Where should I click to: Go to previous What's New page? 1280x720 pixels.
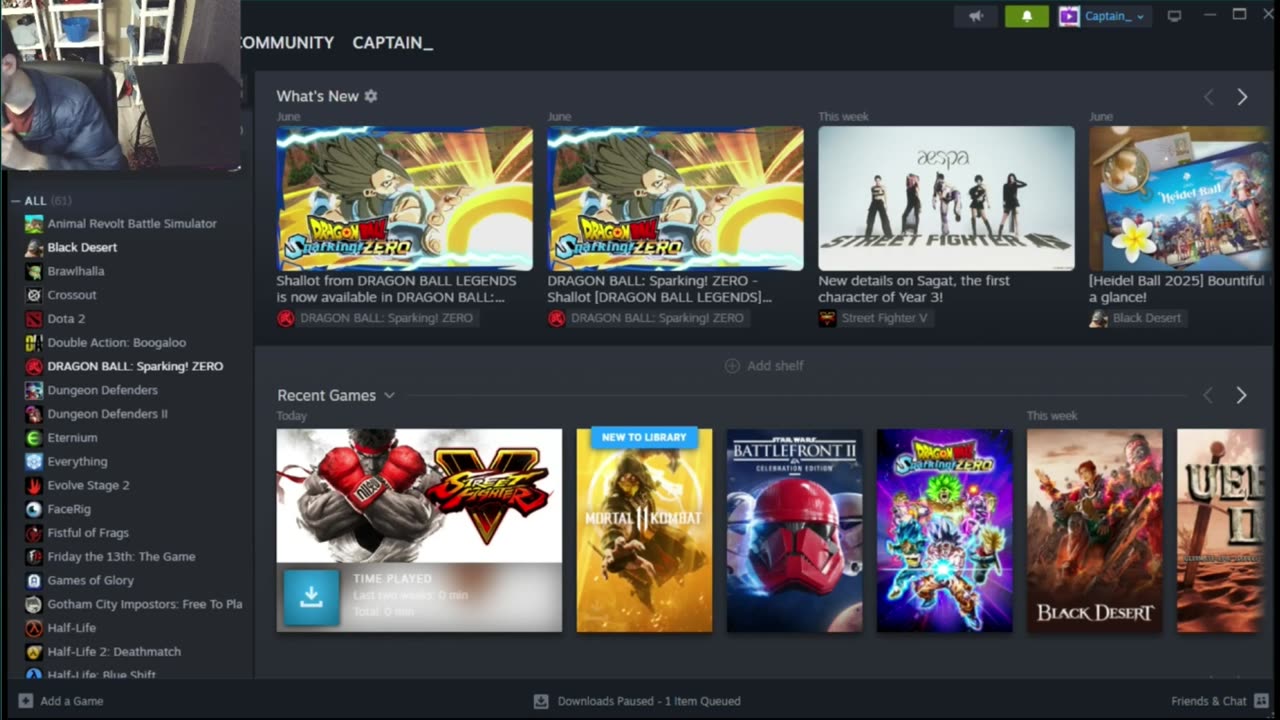[1208, 97]
